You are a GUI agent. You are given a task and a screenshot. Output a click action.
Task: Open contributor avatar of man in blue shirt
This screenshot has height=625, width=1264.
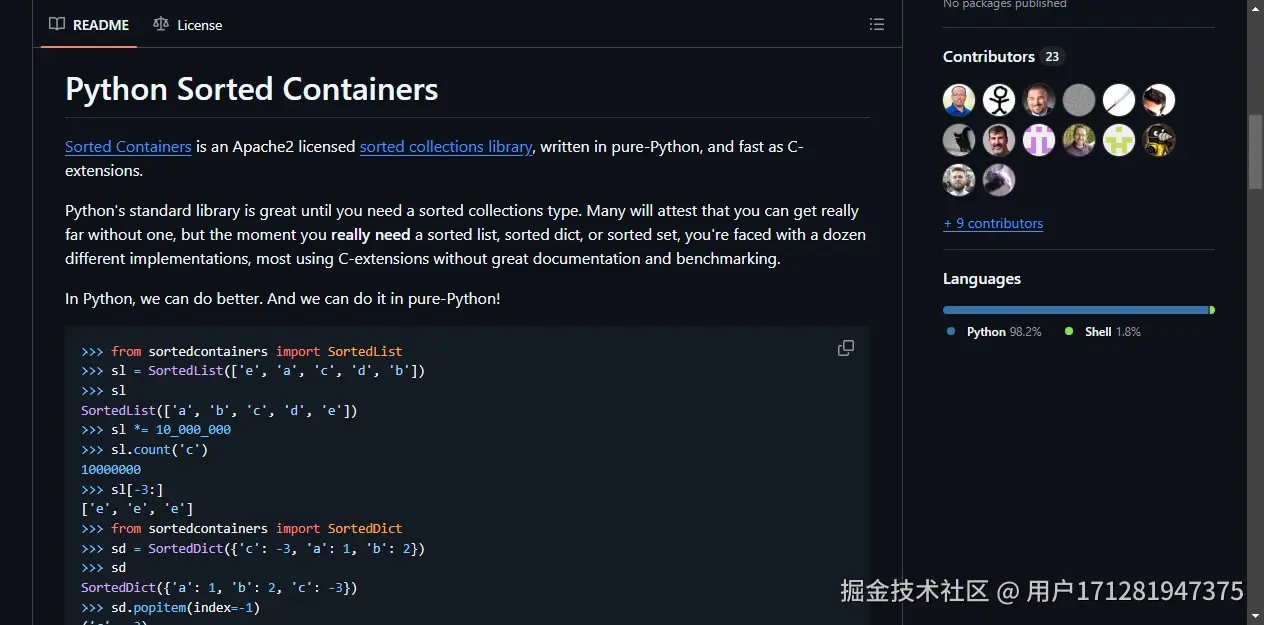959,100
